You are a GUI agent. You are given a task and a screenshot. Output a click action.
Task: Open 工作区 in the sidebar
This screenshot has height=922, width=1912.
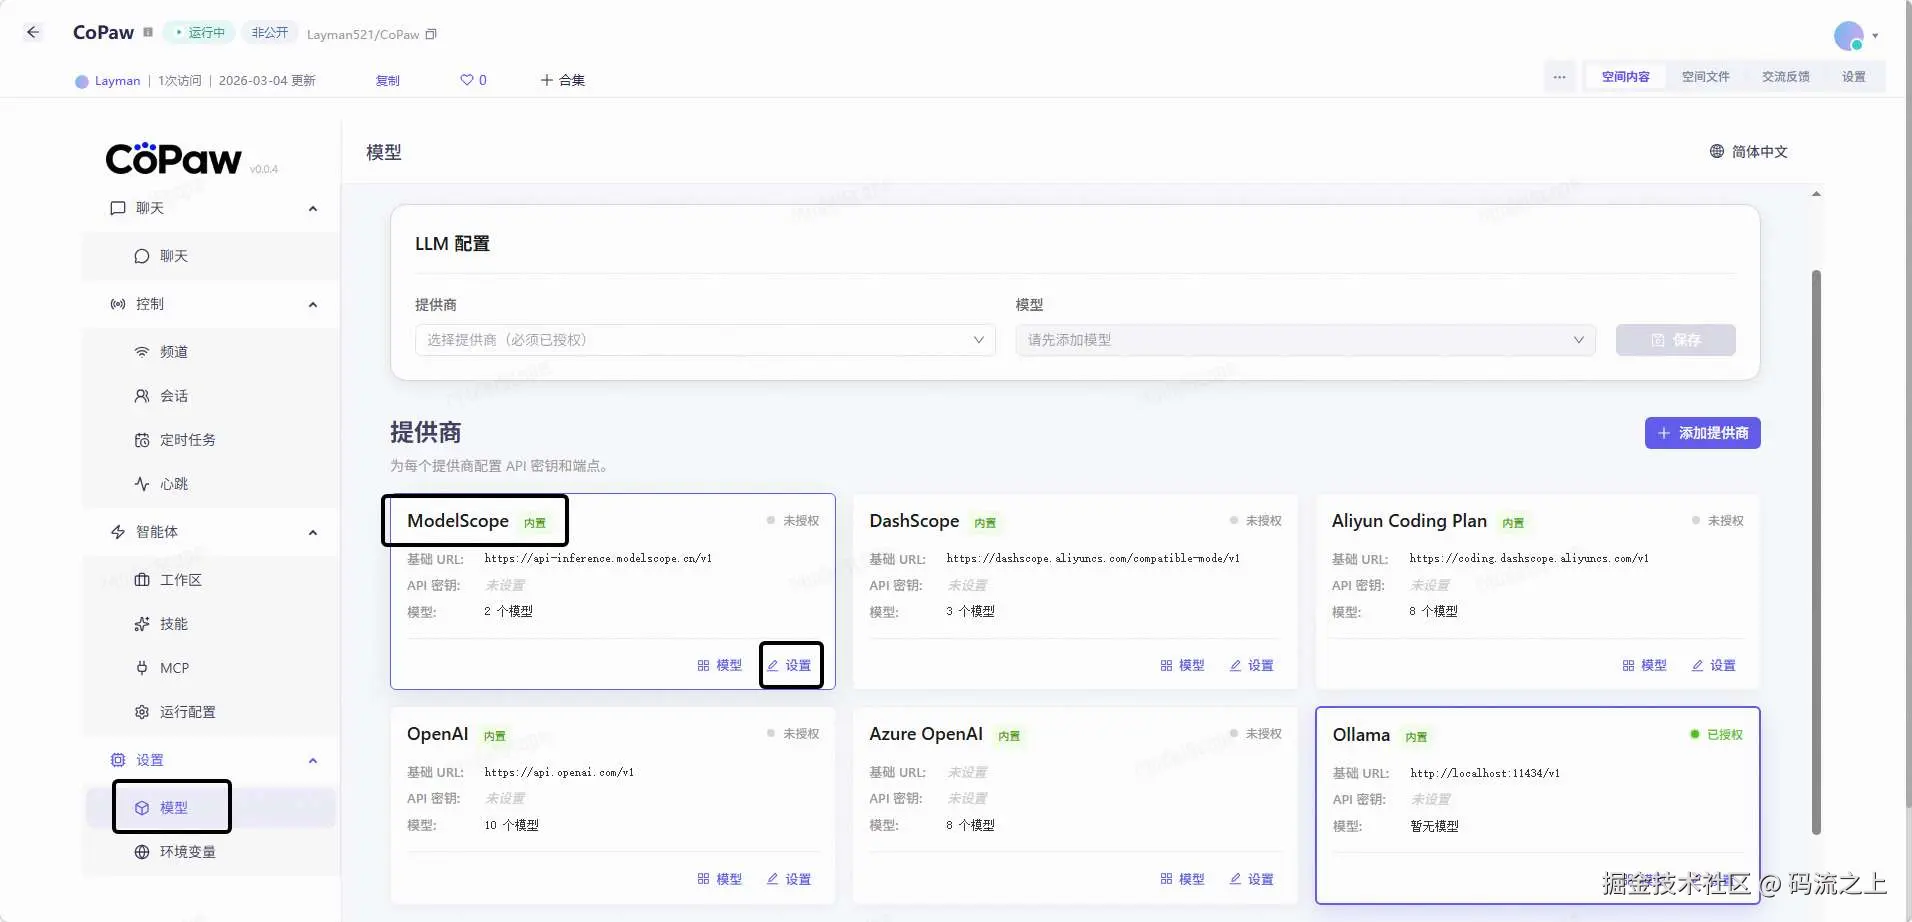[210, 580]
